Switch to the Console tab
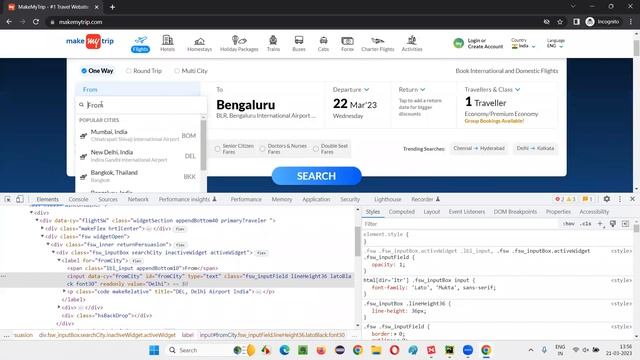Viewport: 640px width, 360px height. tap(78, 199)
